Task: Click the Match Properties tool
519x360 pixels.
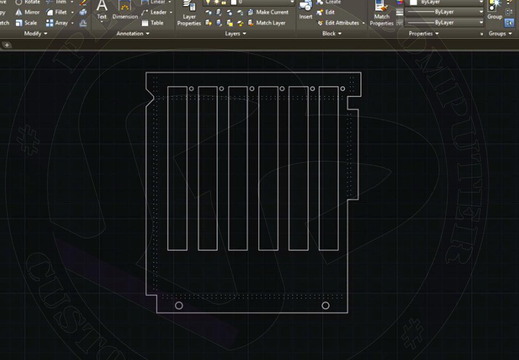Action: [x=382, y=13]
